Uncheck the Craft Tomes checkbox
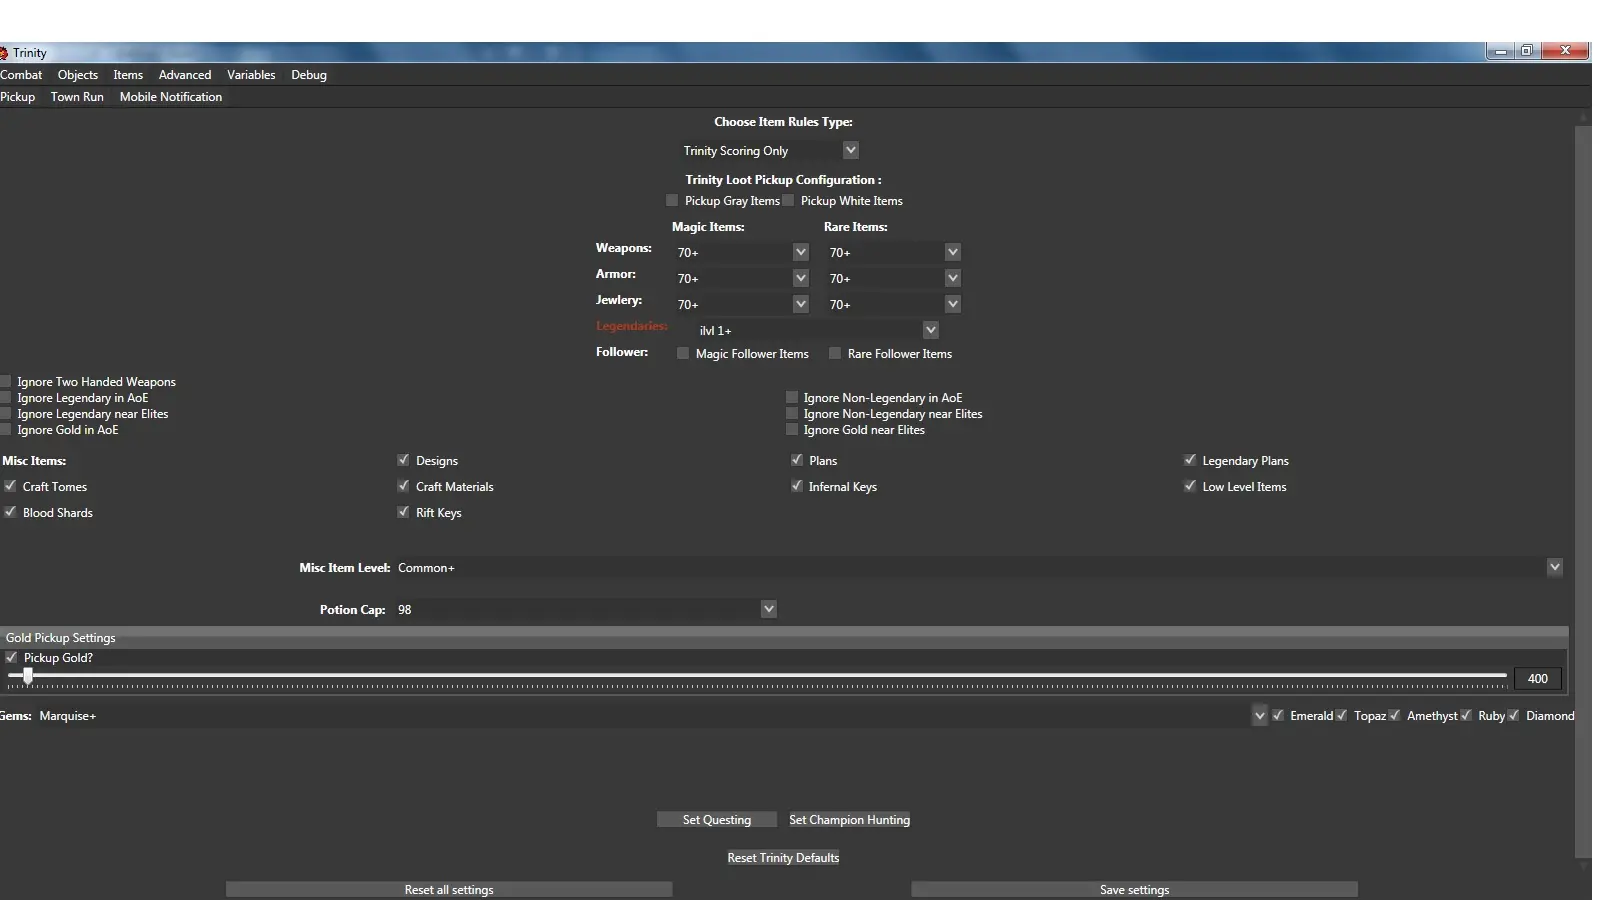The image size is (1600, 900). click(10, 486)
